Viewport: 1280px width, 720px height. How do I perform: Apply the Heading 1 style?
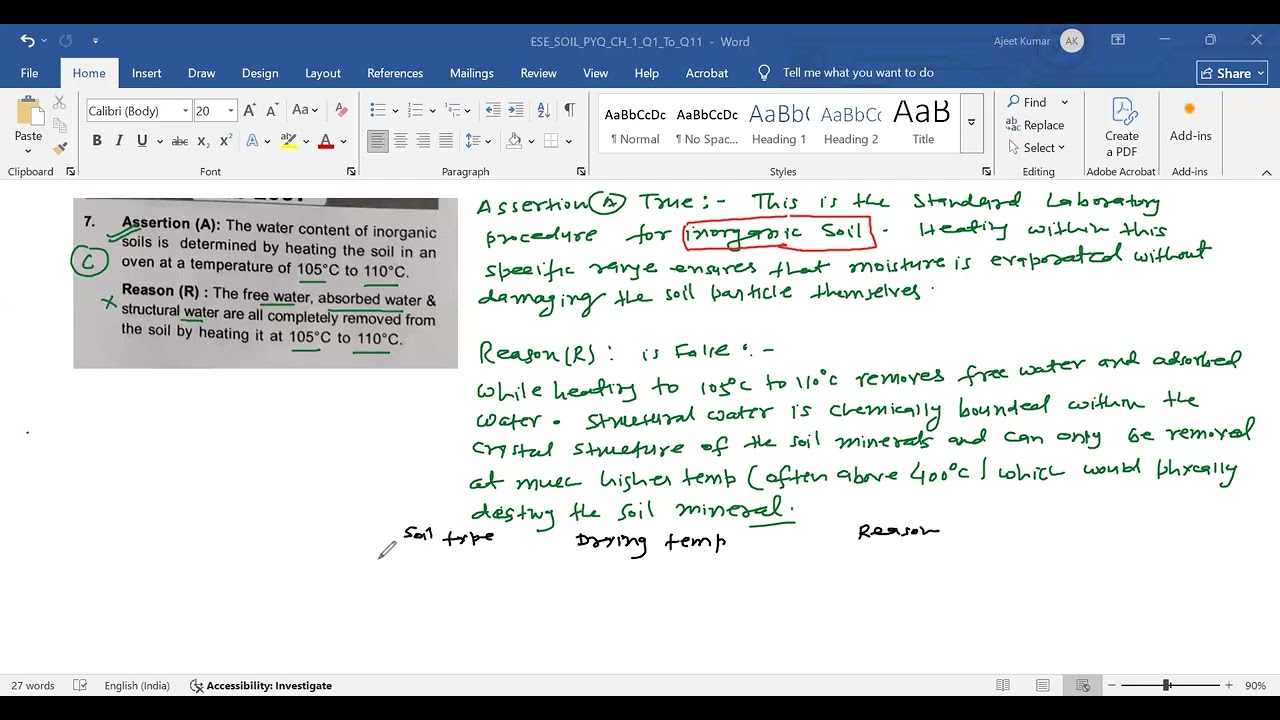pyautogui.click(x=779, y=124)
